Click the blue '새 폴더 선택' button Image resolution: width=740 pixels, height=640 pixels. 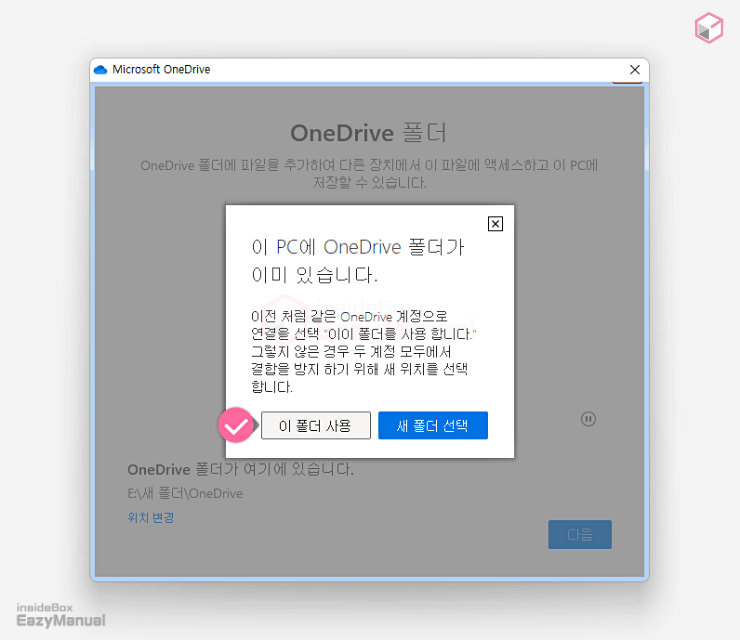[433, 425]
